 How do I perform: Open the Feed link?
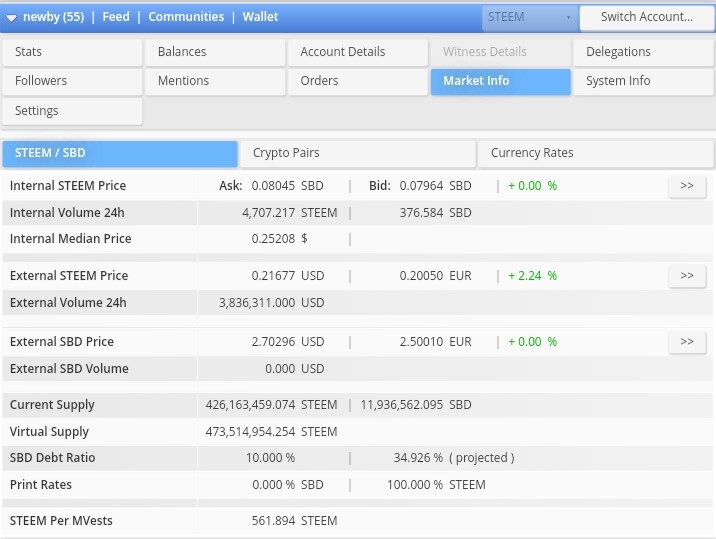pos(116,17)
